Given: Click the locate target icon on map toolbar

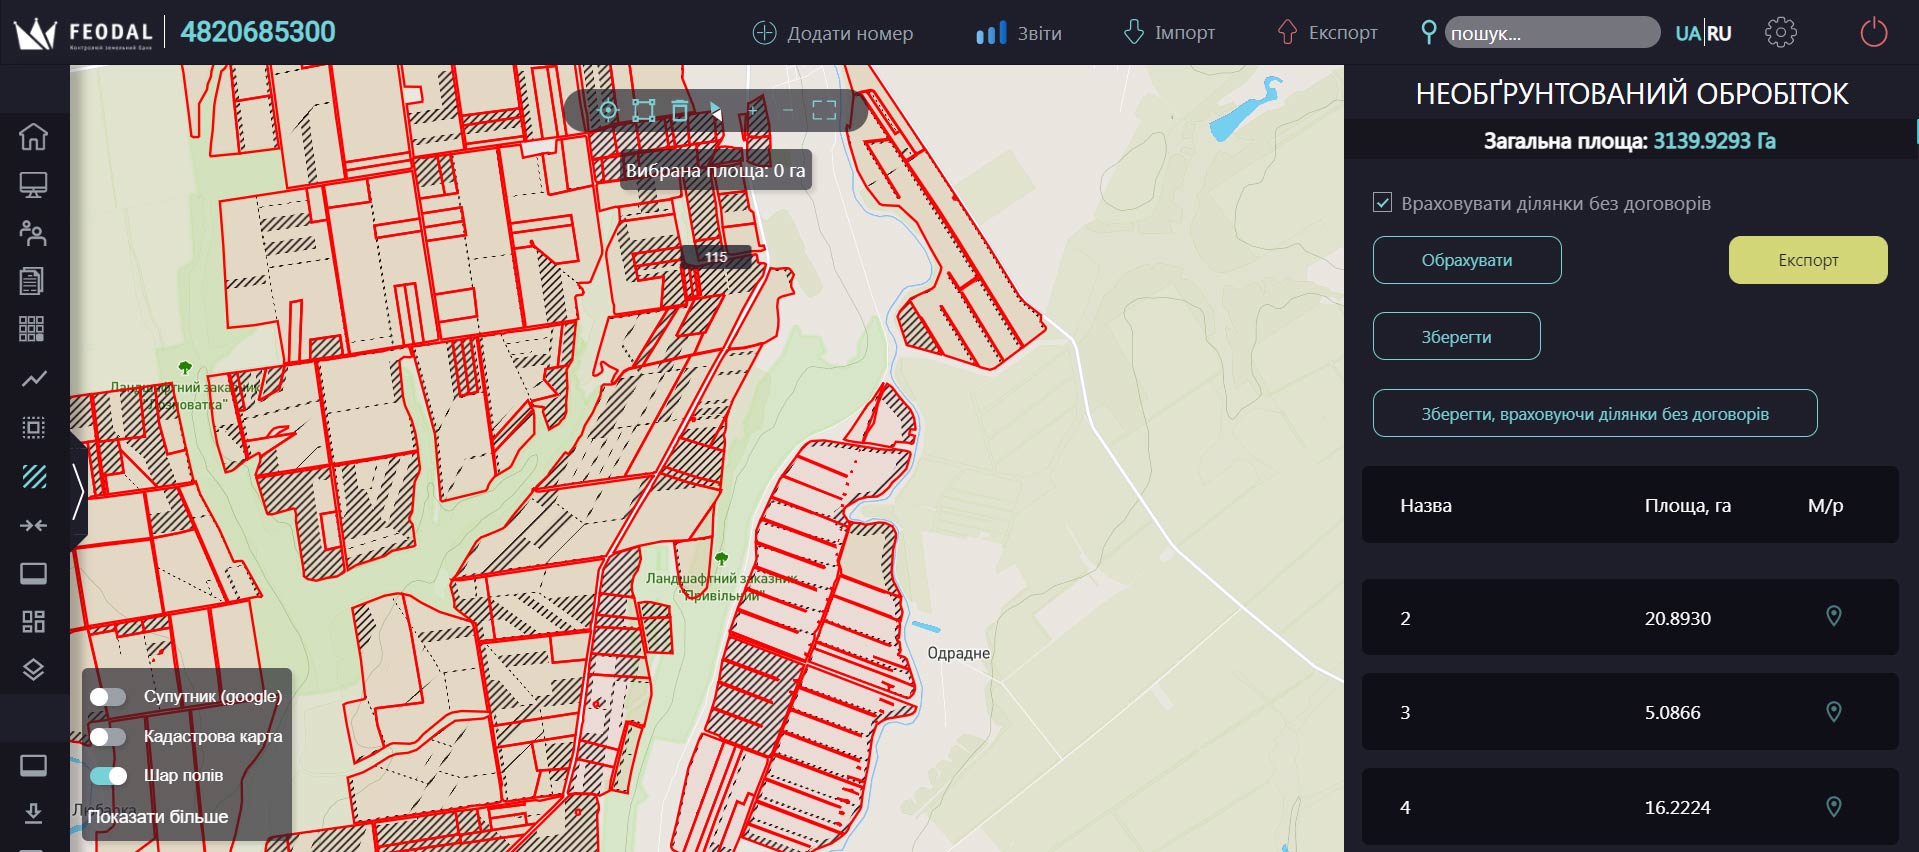Looking at the screenshot, I should point(608,110).
